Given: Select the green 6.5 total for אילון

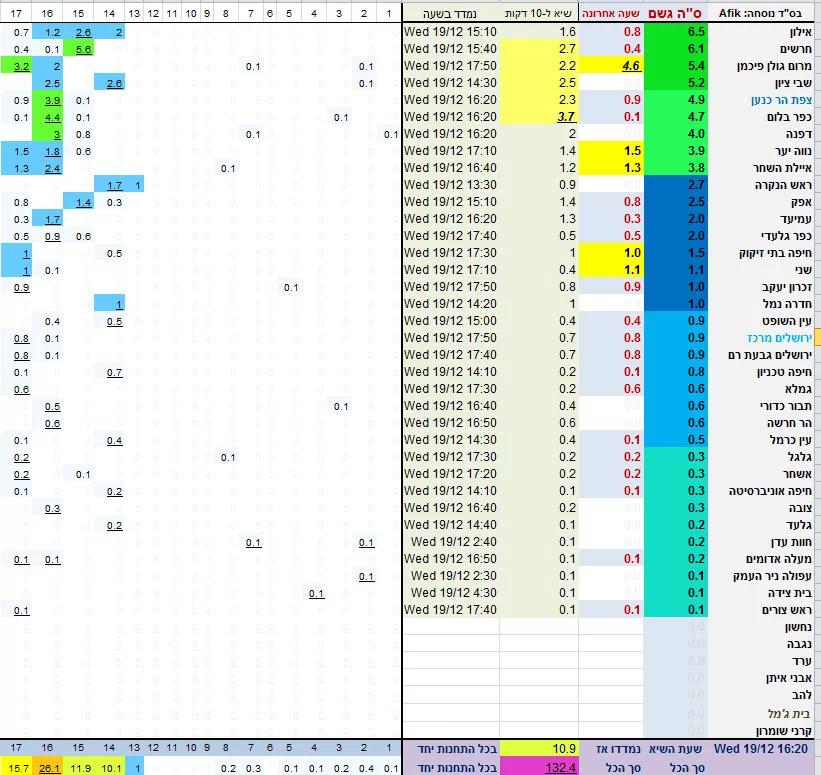Looking at the screenshot, I should 675,32.
